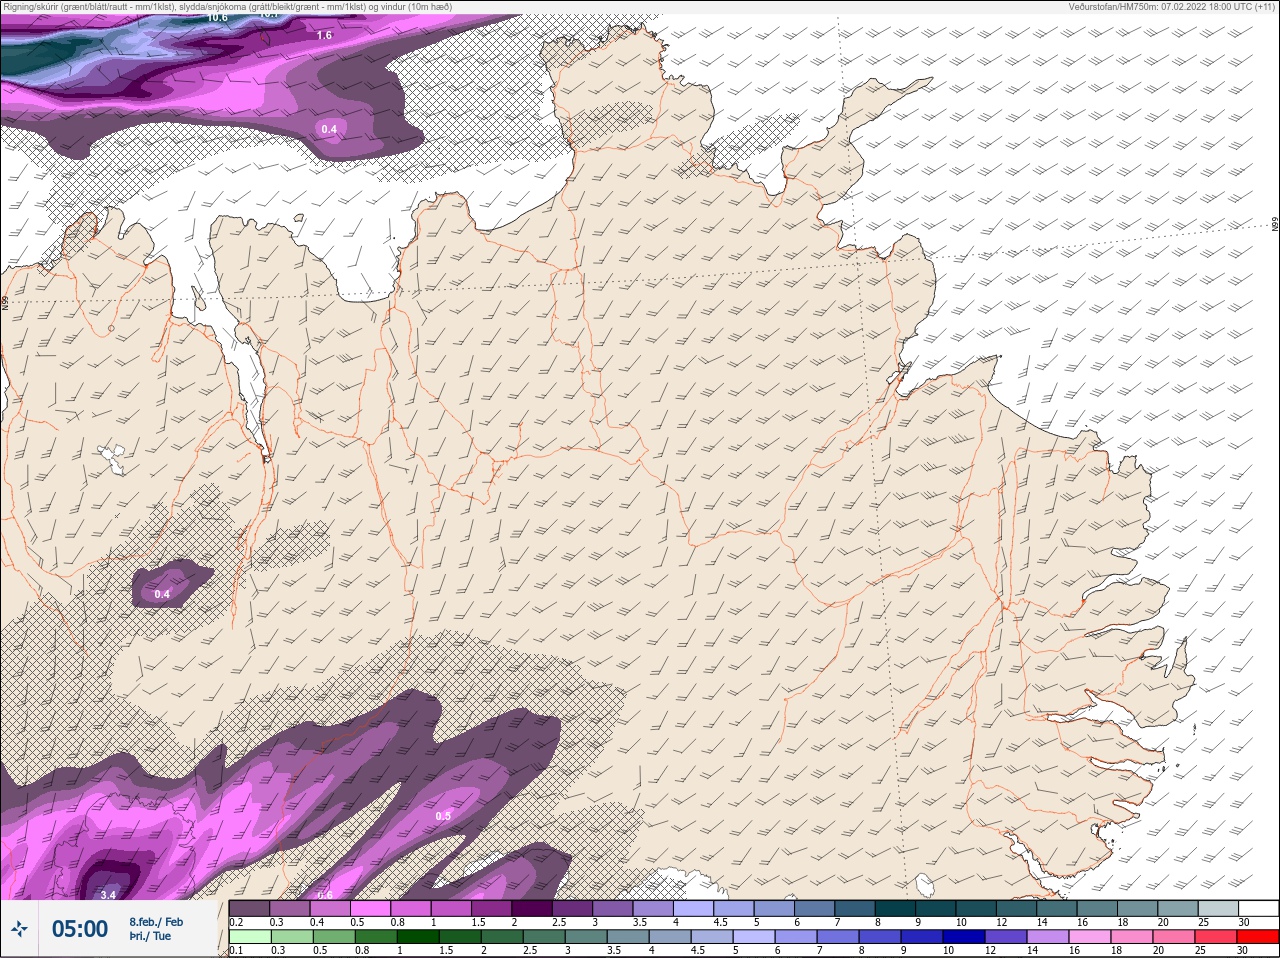The height and width of the screenshot is (958, 1280).
Task: Click the 'Þri./ Tue' weekday text
Action: click(x=150, y=937)
